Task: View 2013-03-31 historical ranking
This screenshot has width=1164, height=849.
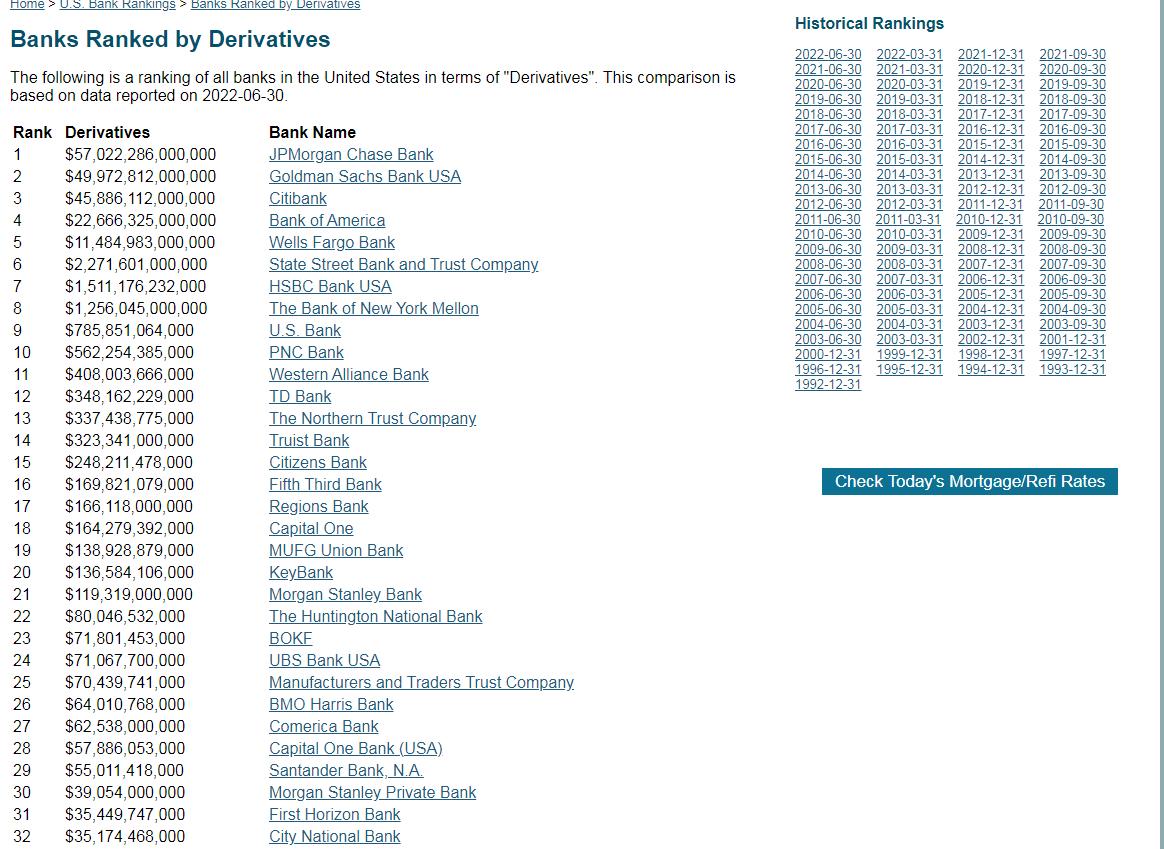Action: point(909,189)
